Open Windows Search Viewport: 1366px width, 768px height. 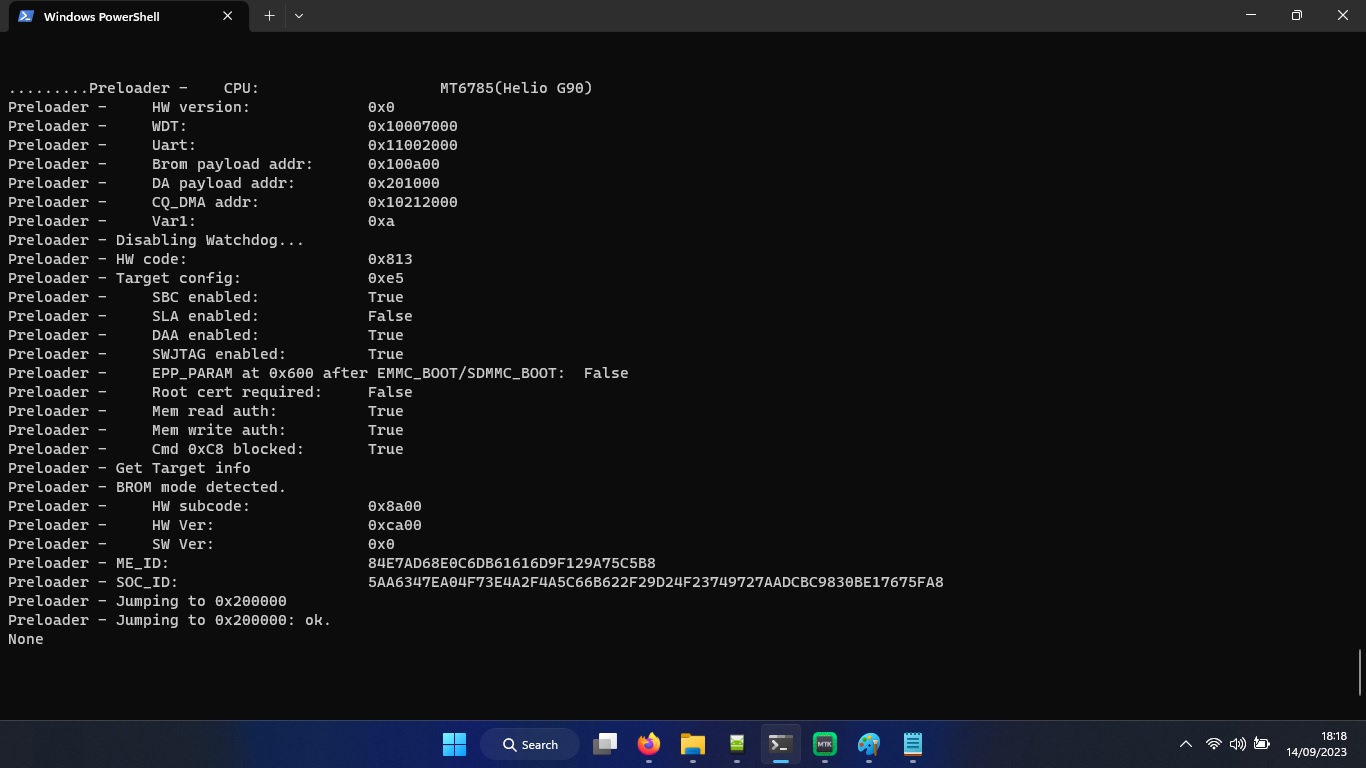[x=529, y=744]
